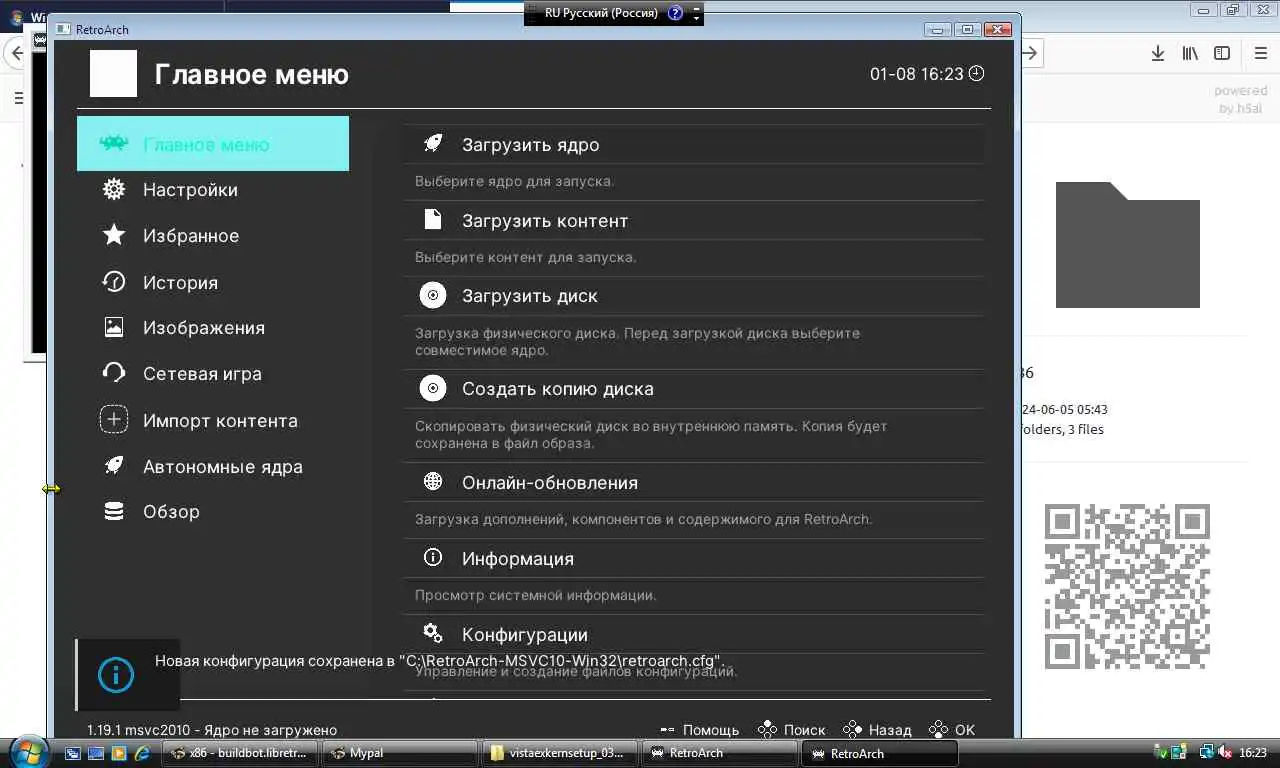
Task: Click the folder thumbnail in the browser page
Action: [x=1128, y=244]
